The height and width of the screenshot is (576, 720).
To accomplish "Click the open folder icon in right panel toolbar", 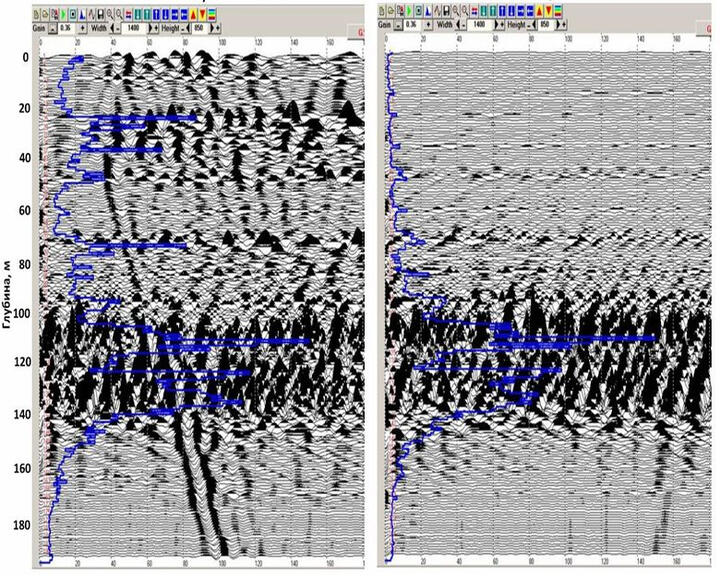I will [x=391, y=10].
